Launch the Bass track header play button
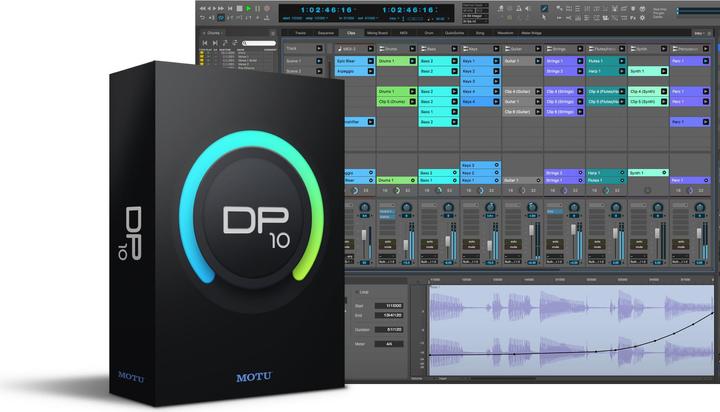The width and height of the screenshot is (720, 412). coord(454,49)
